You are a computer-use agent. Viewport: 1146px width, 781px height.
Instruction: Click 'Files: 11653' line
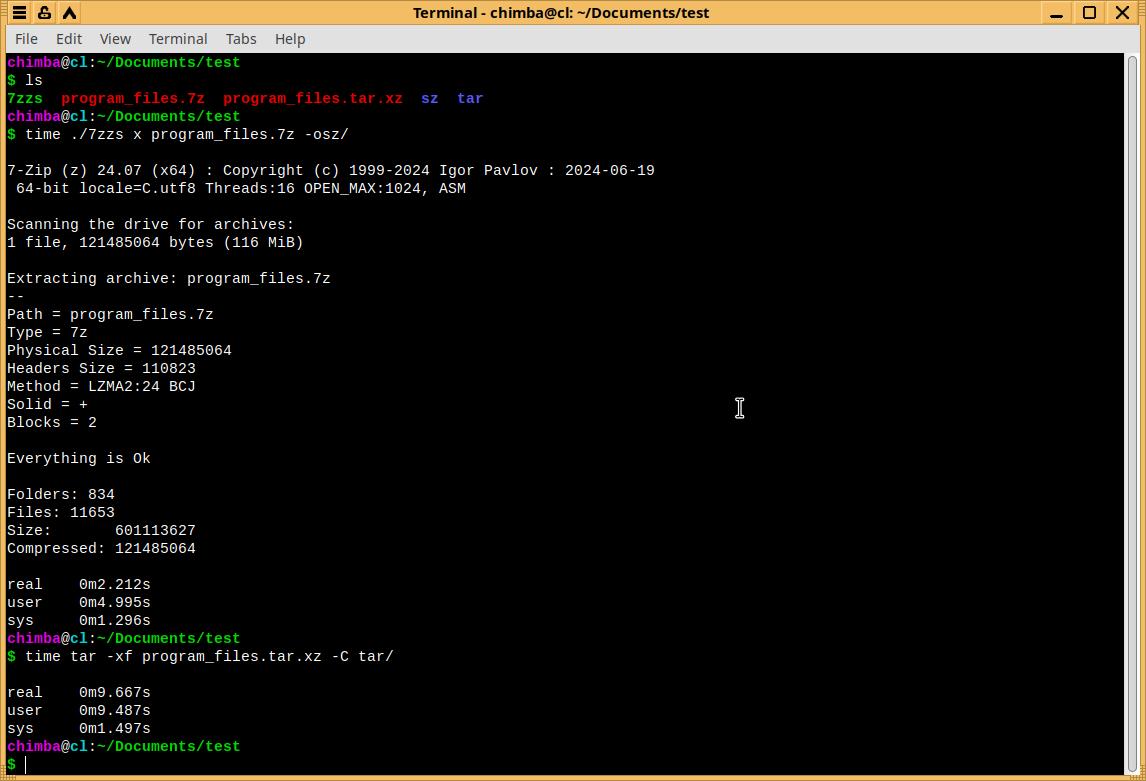tap(61, 512)
